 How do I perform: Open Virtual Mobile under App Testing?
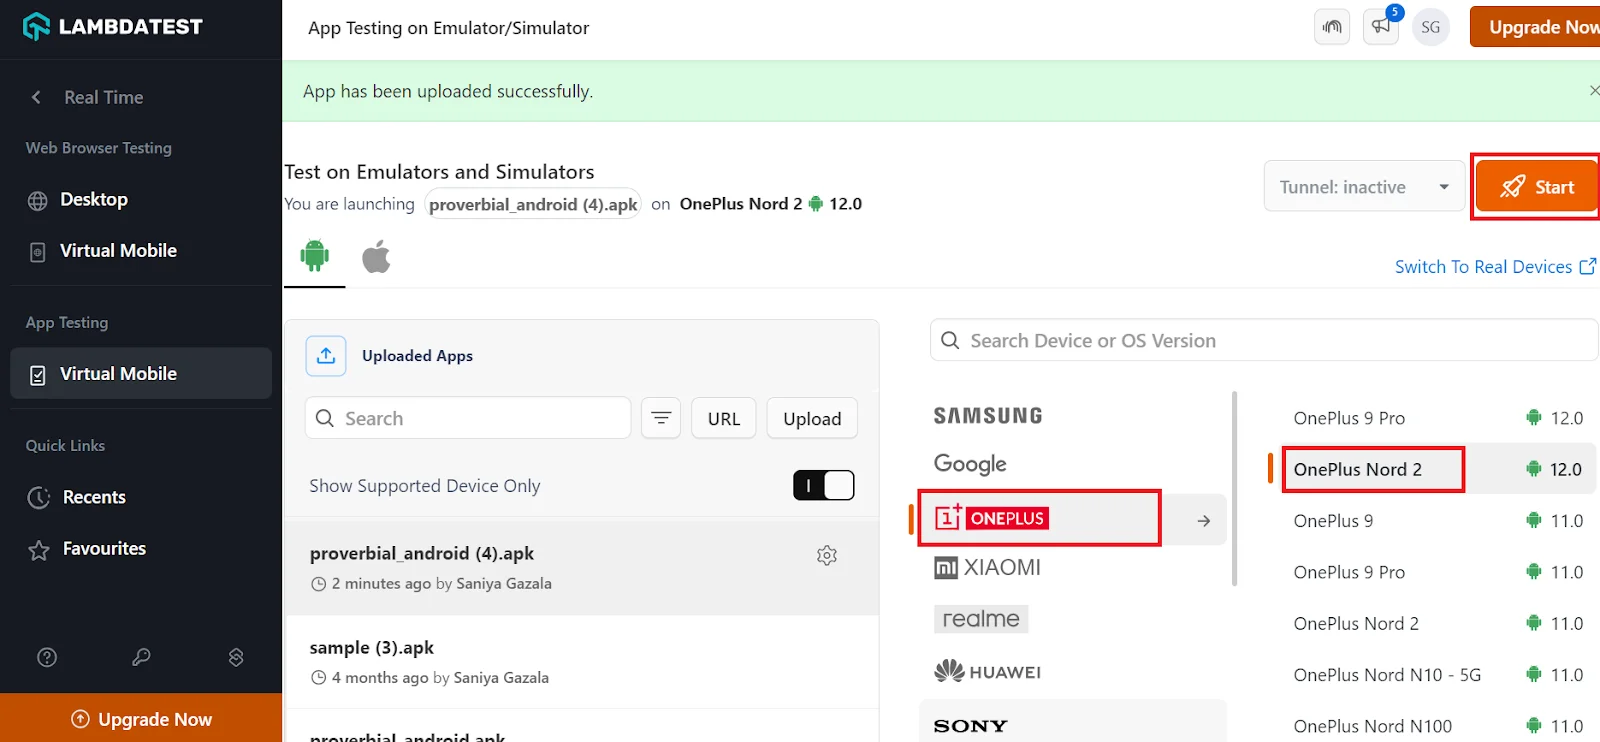[141, 373]
